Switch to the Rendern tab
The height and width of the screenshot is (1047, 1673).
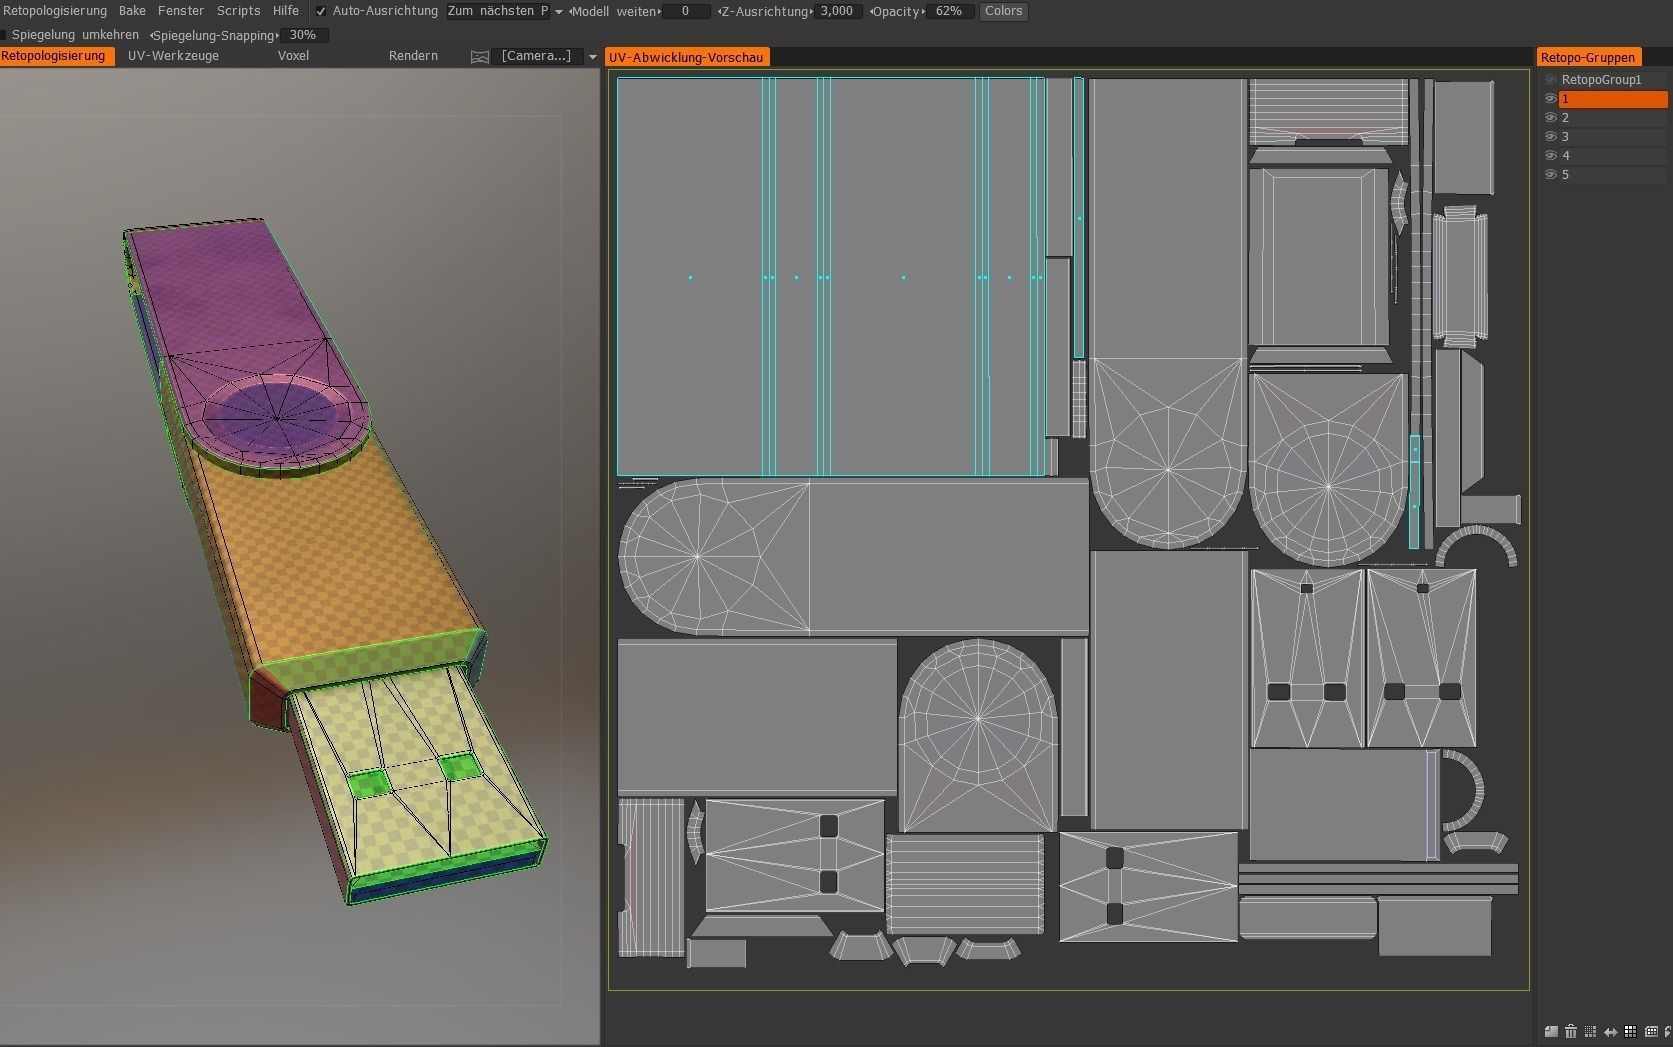tap(413, 56)
